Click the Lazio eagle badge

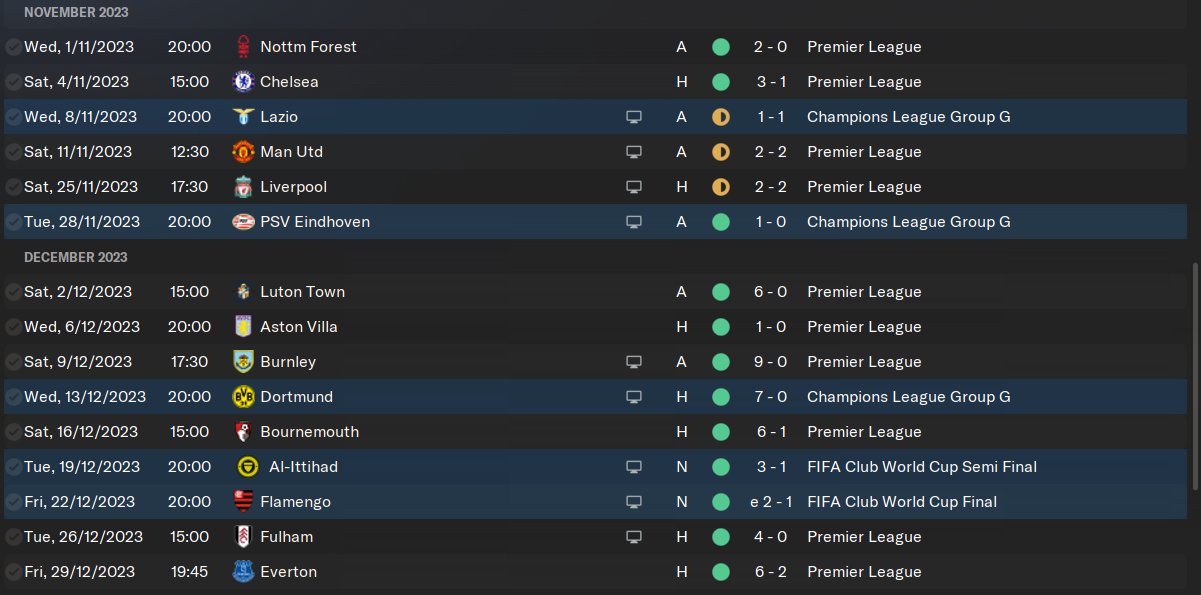pos(242,117)
